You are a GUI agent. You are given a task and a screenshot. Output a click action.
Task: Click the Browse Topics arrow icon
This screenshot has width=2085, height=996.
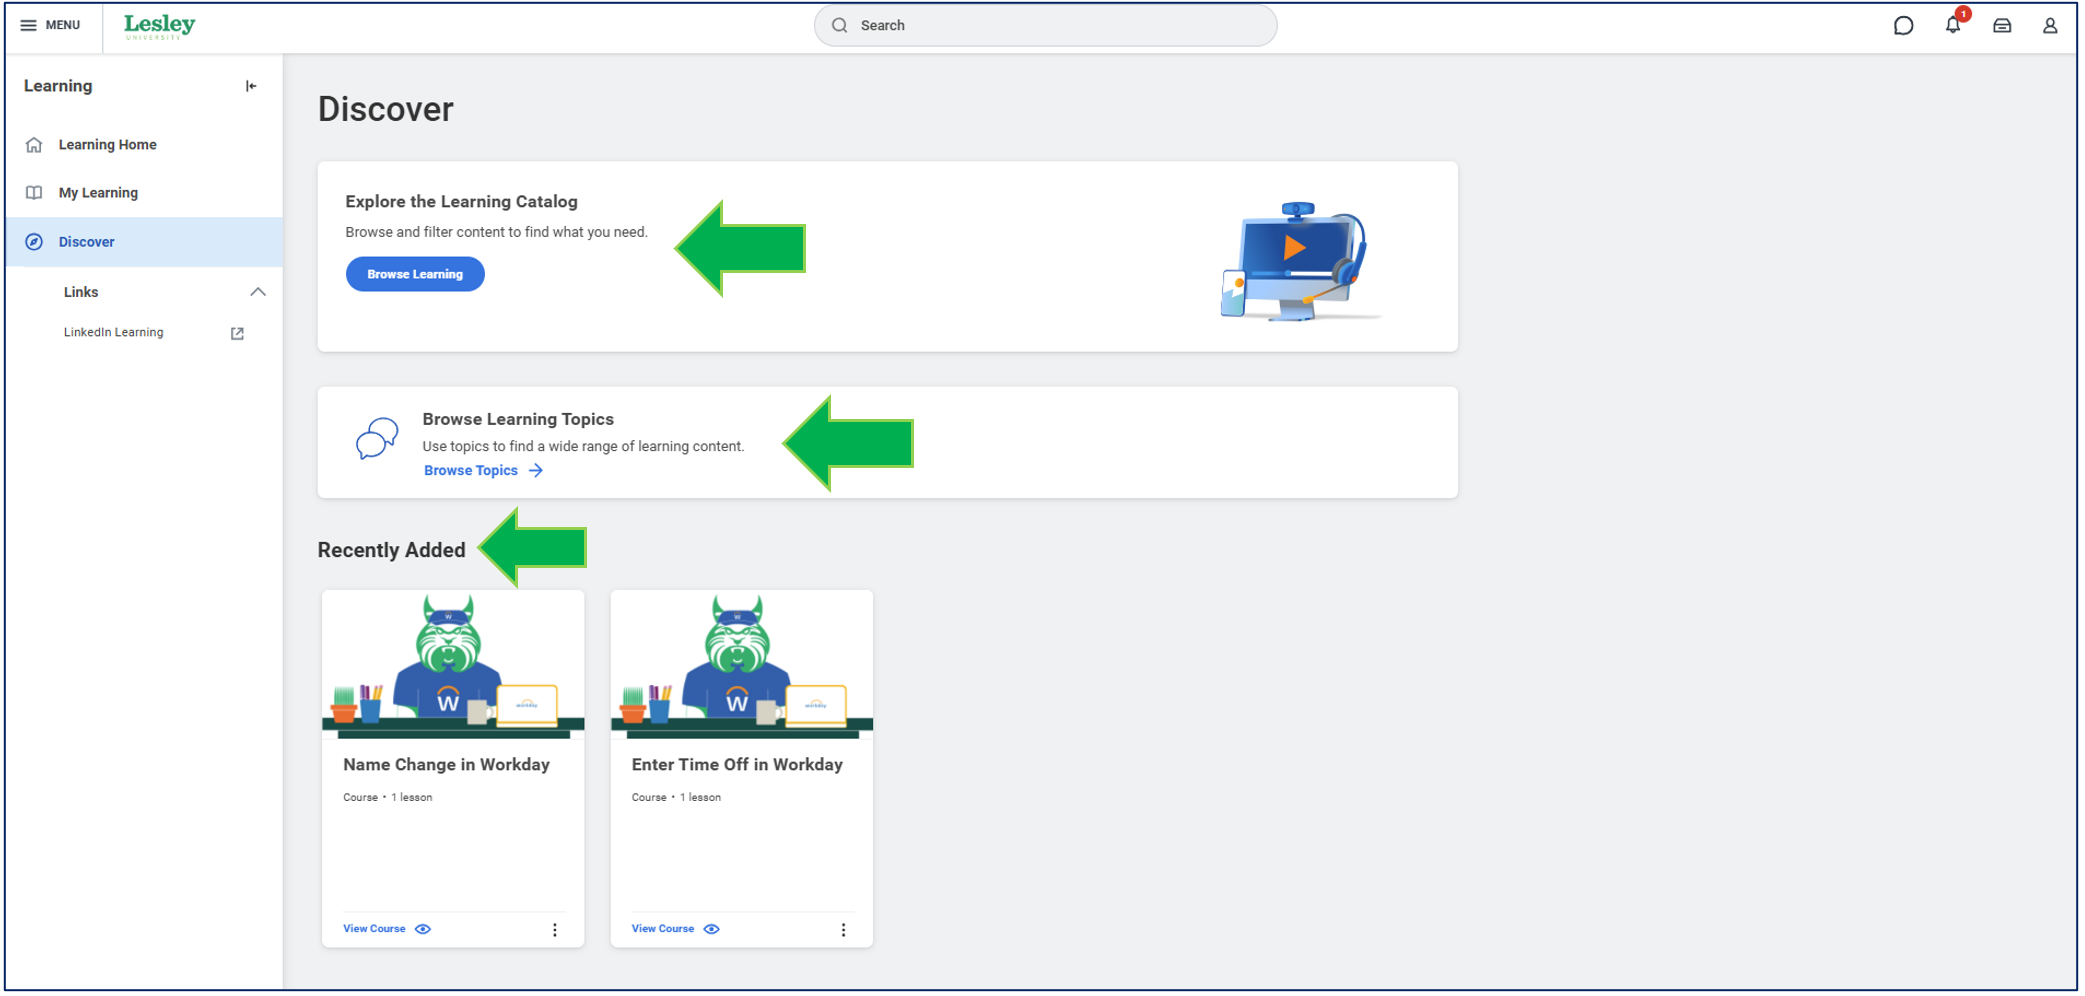(536, 470)
